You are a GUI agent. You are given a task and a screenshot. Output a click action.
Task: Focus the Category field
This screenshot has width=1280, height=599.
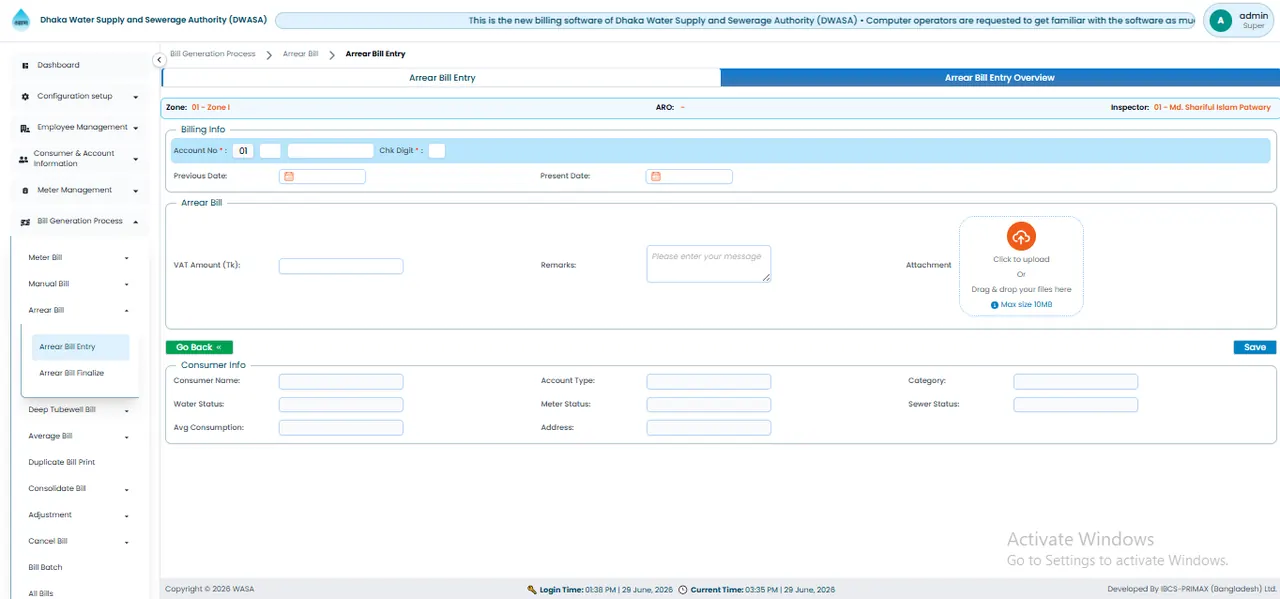(x=1076, y=381)
